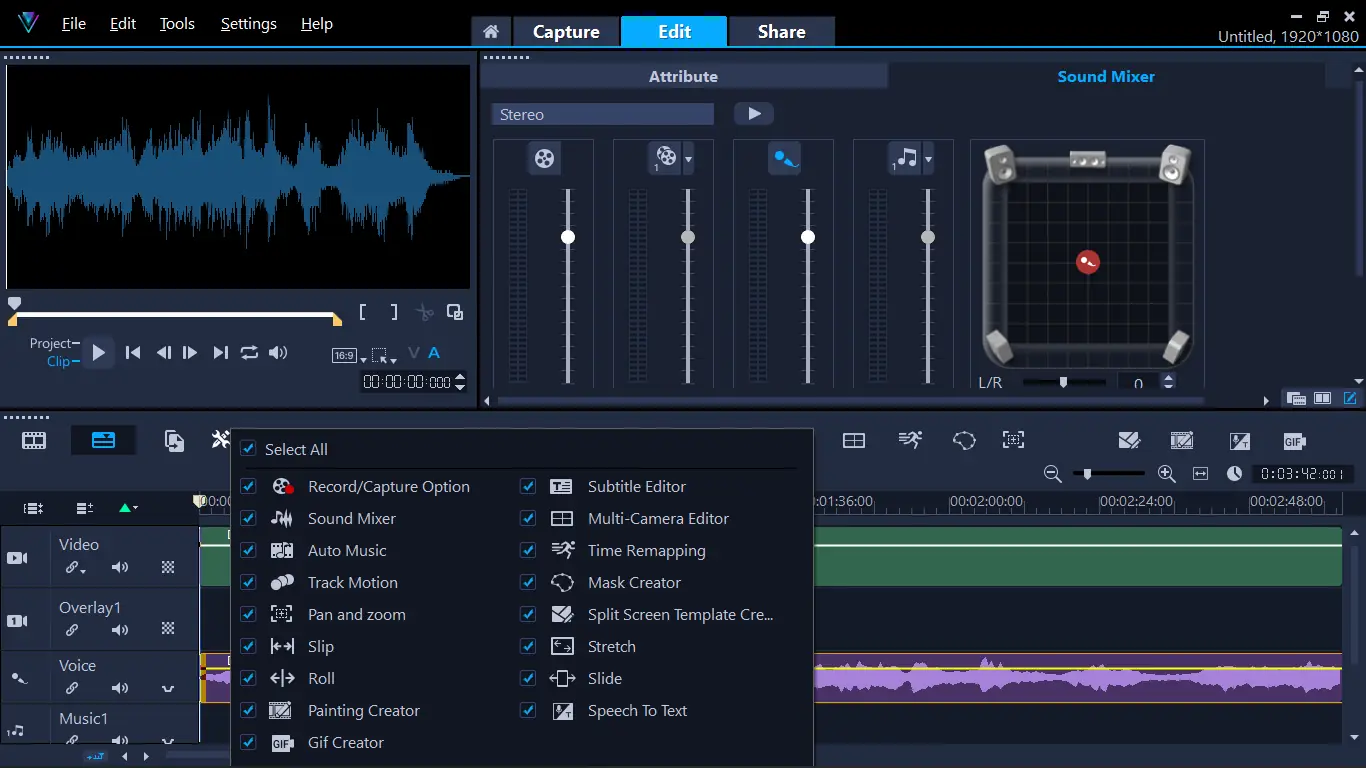Click the preview timecode field
This screenshot has height=768, width=1366.
pos(407,382)
